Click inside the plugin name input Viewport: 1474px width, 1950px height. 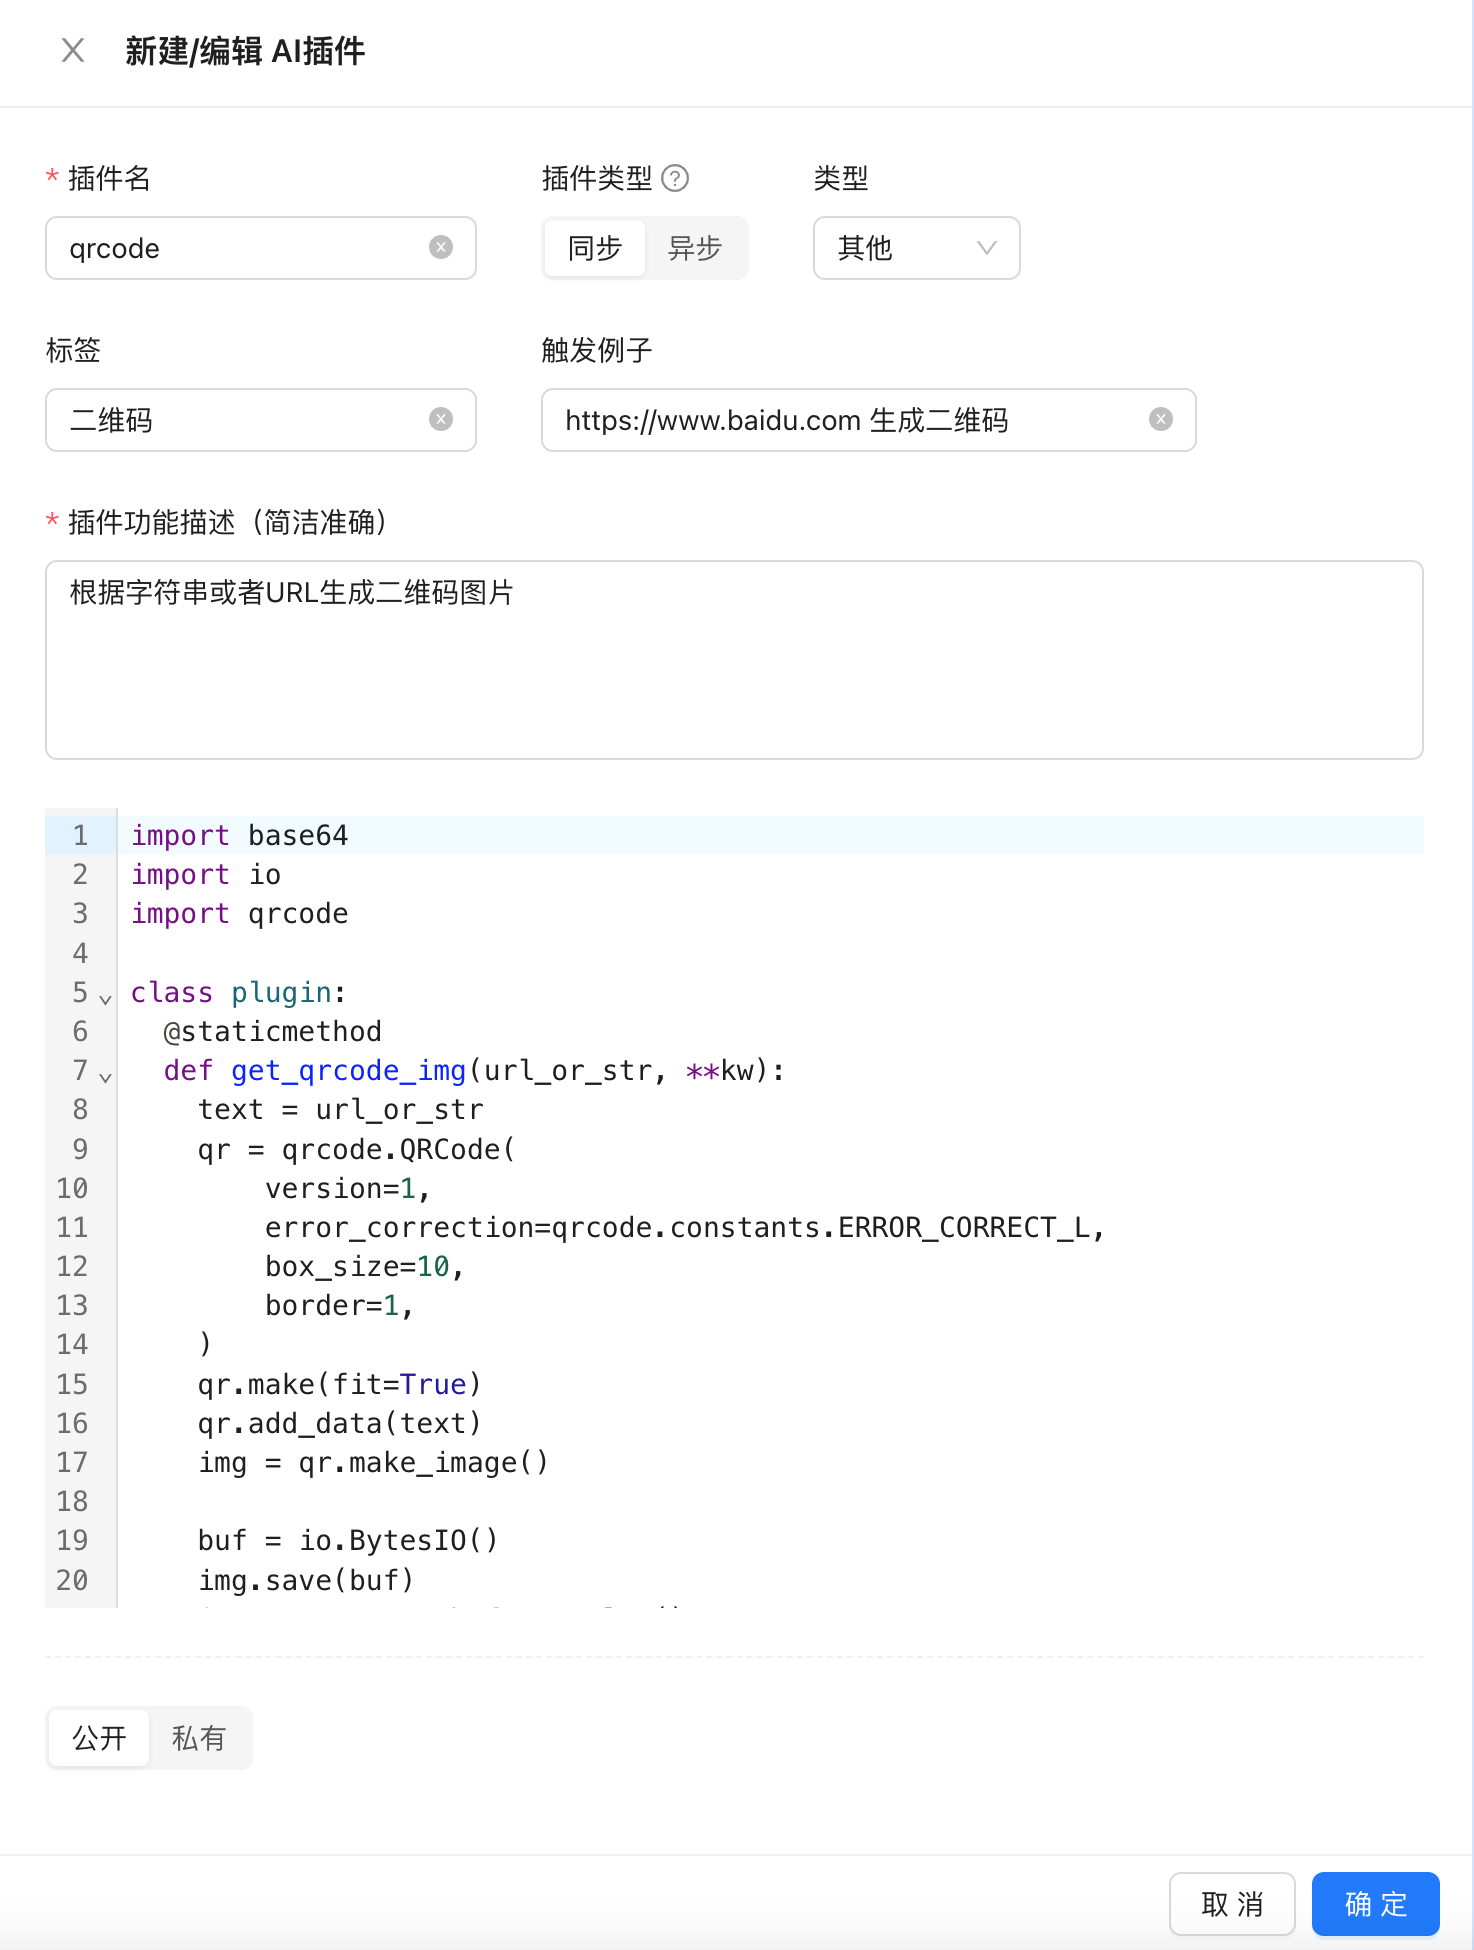(x=240, y=248)
